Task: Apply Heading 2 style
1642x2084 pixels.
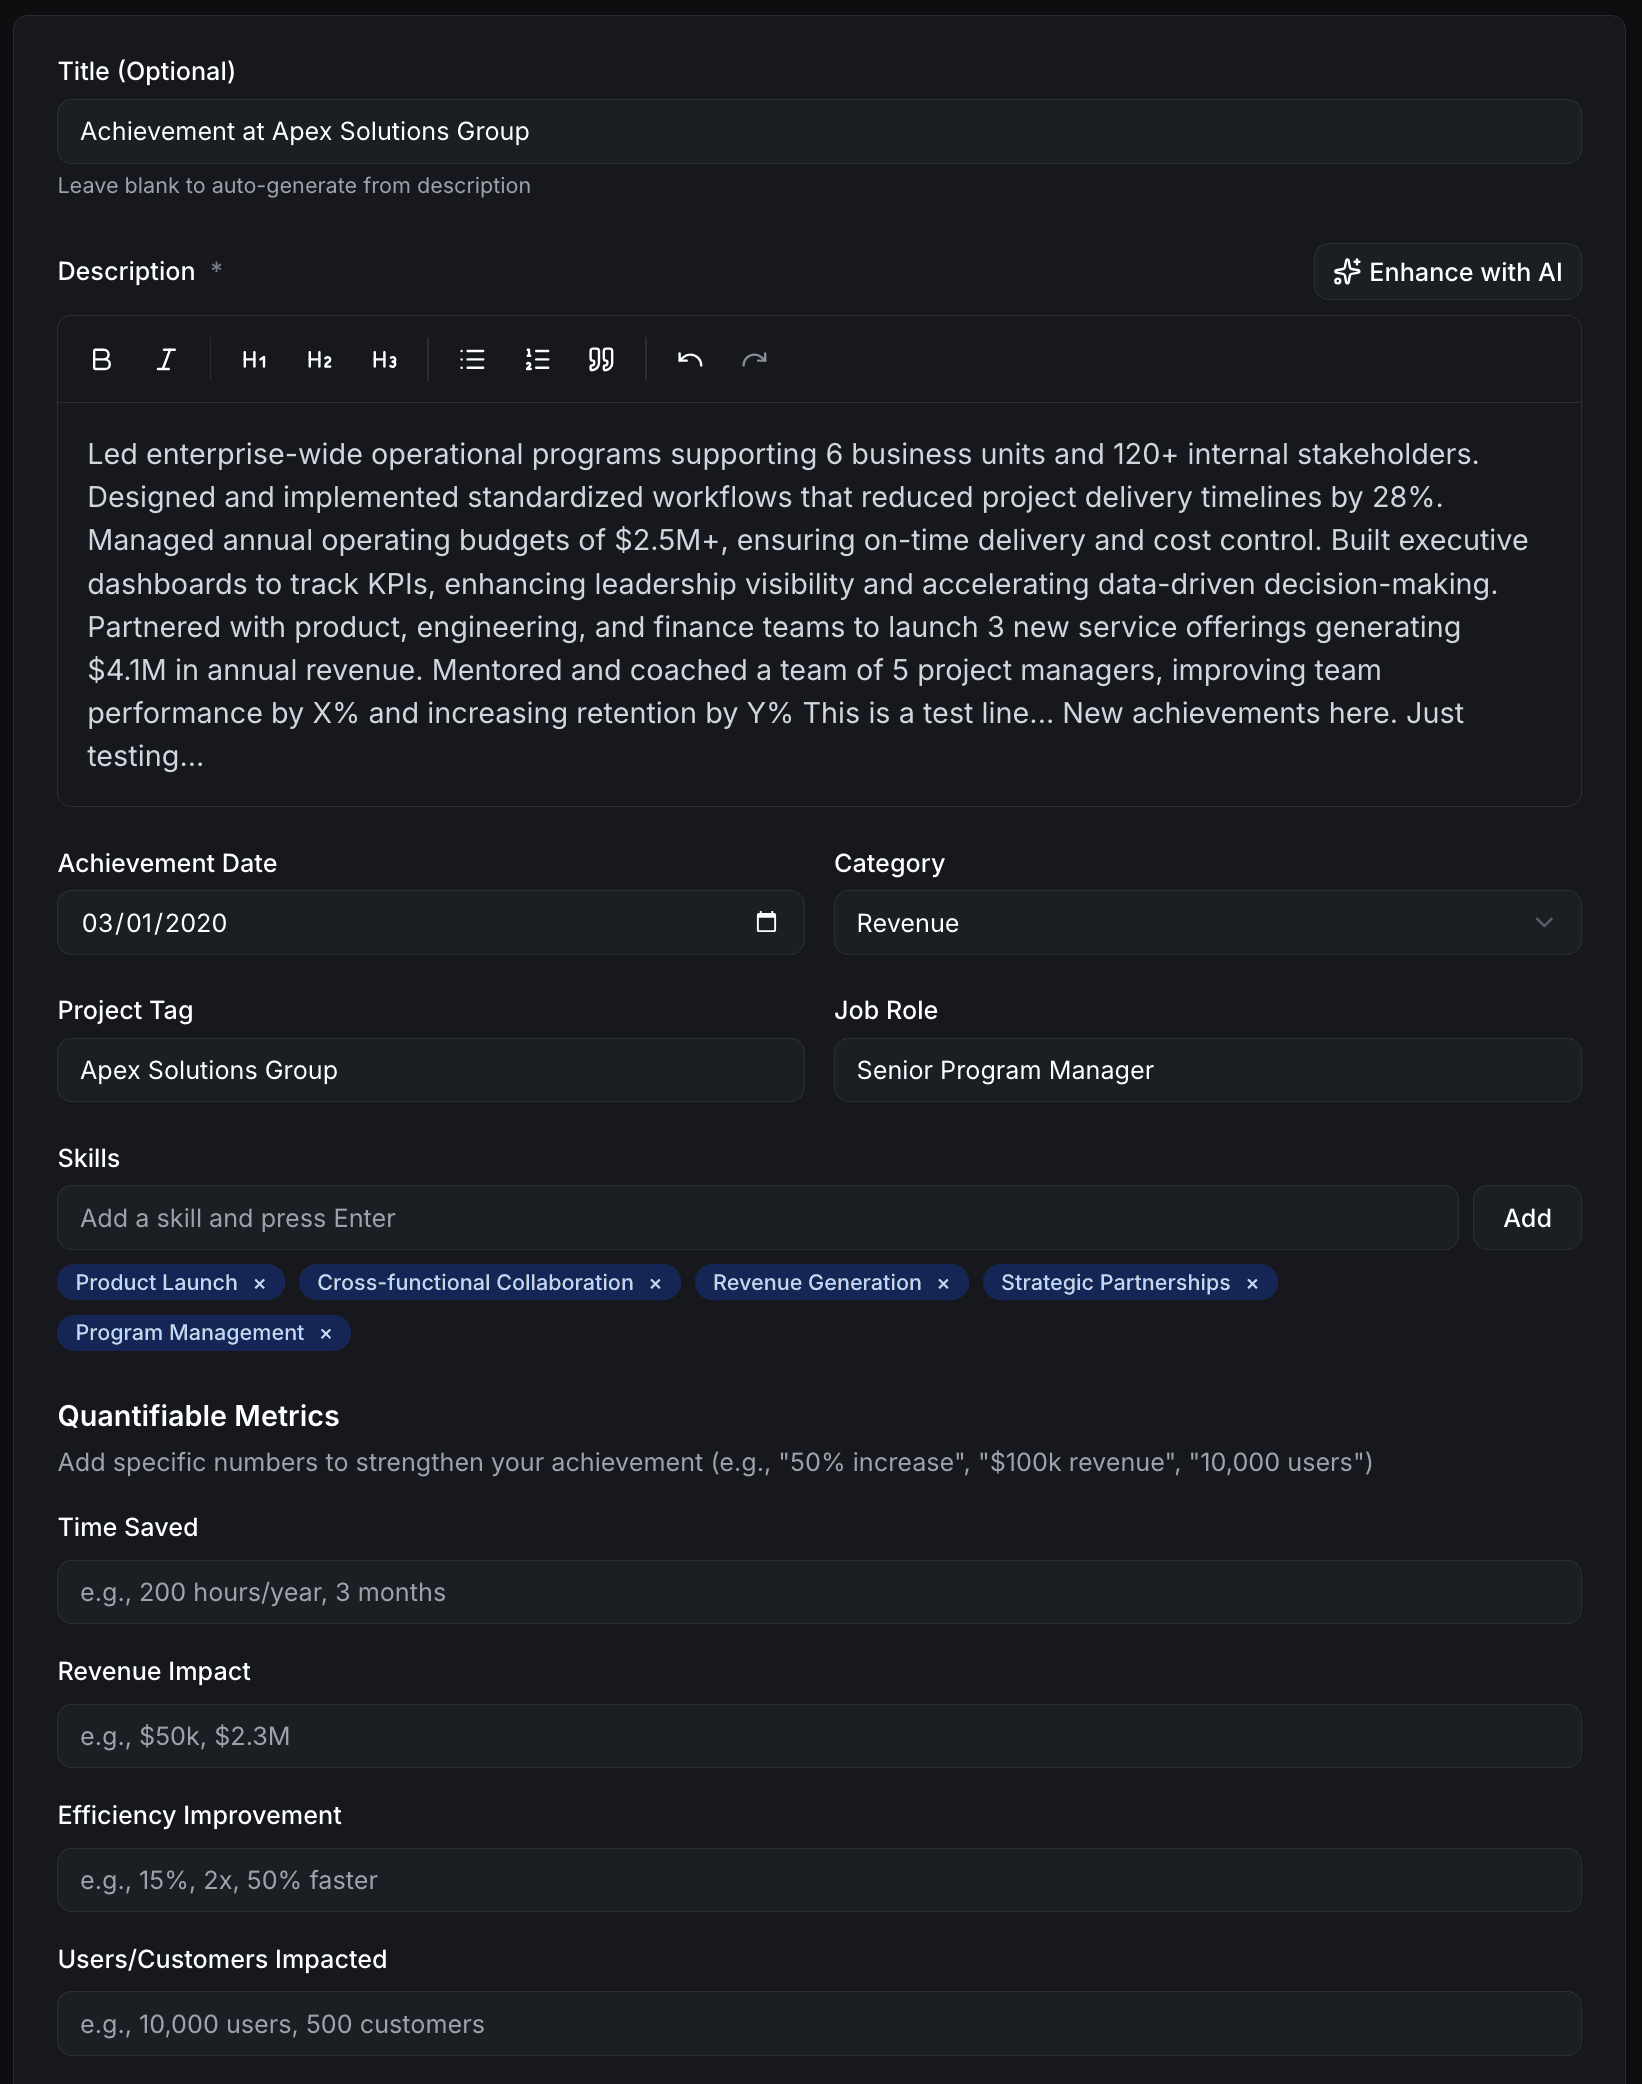Action: (319, 360)
